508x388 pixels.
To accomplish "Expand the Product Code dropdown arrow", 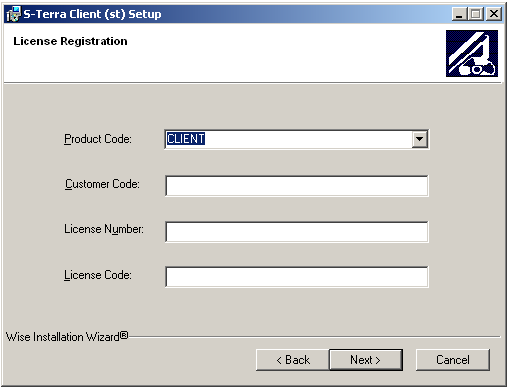I will (419, 139).
